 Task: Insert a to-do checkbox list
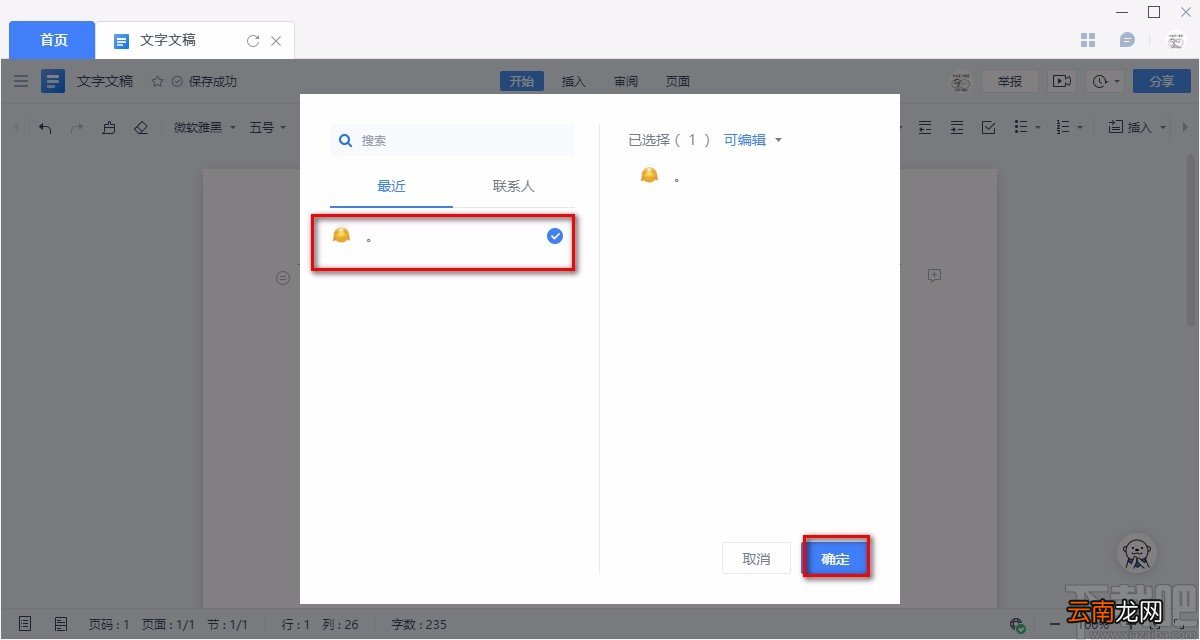[989, 127]
